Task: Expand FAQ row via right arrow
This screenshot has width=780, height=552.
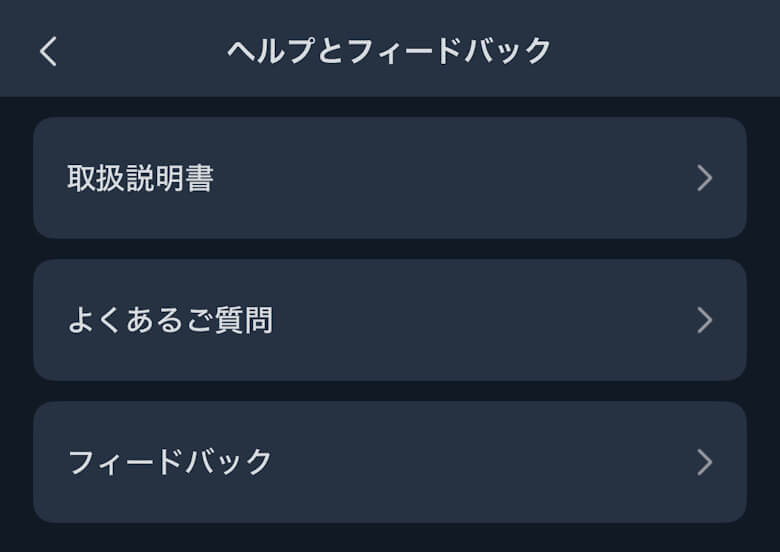Action: tap(704, 320)
